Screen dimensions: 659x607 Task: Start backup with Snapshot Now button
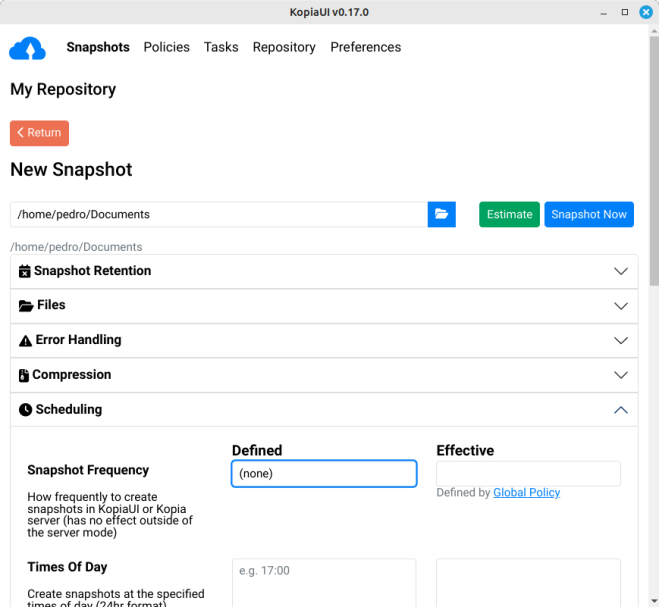pos(589,214)
